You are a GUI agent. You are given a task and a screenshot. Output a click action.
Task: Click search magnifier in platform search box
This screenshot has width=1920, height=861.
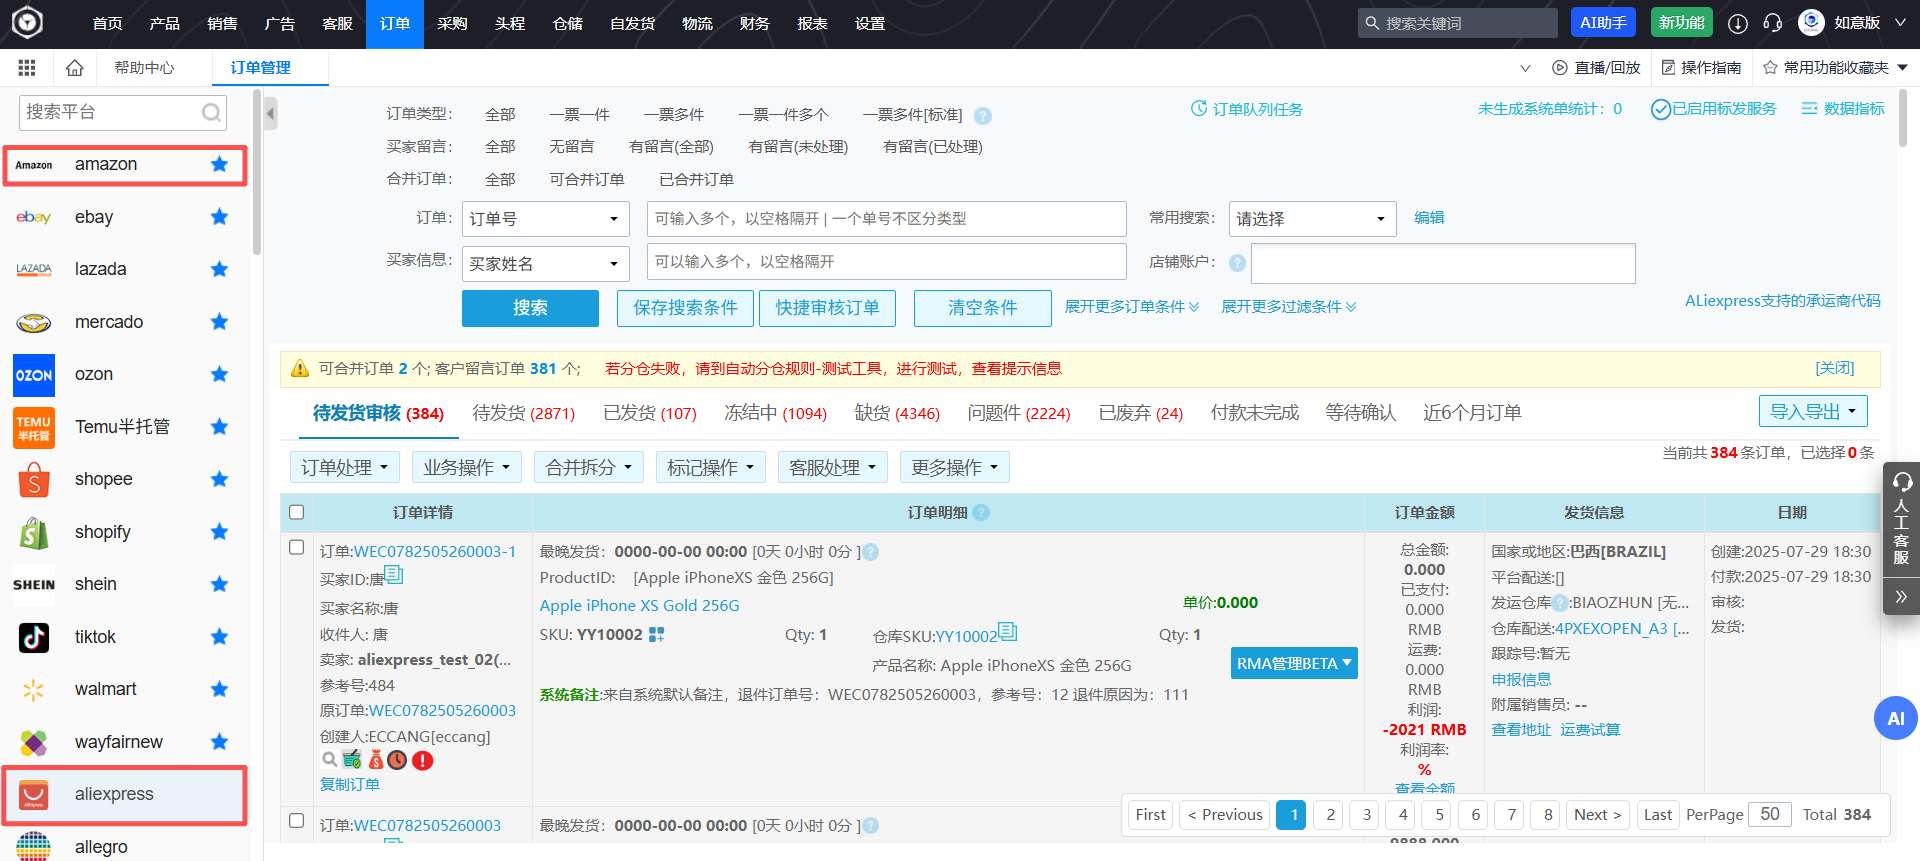(x=211, y=112)
